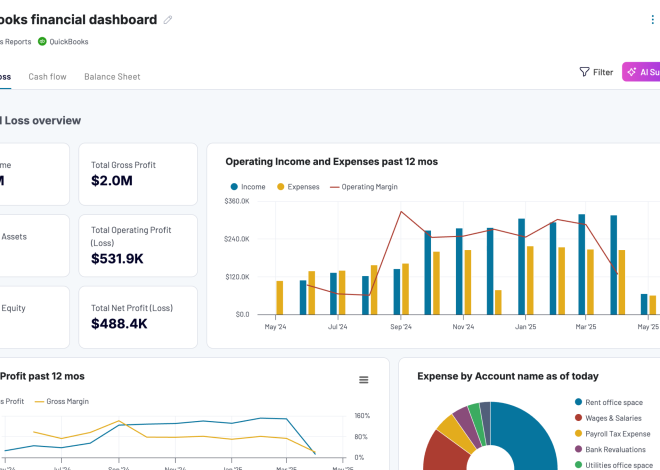This screenshot has height=470, width=660.
Task: Click the Jan '25 label on Operating Income chart
Action: coord(525,327)
